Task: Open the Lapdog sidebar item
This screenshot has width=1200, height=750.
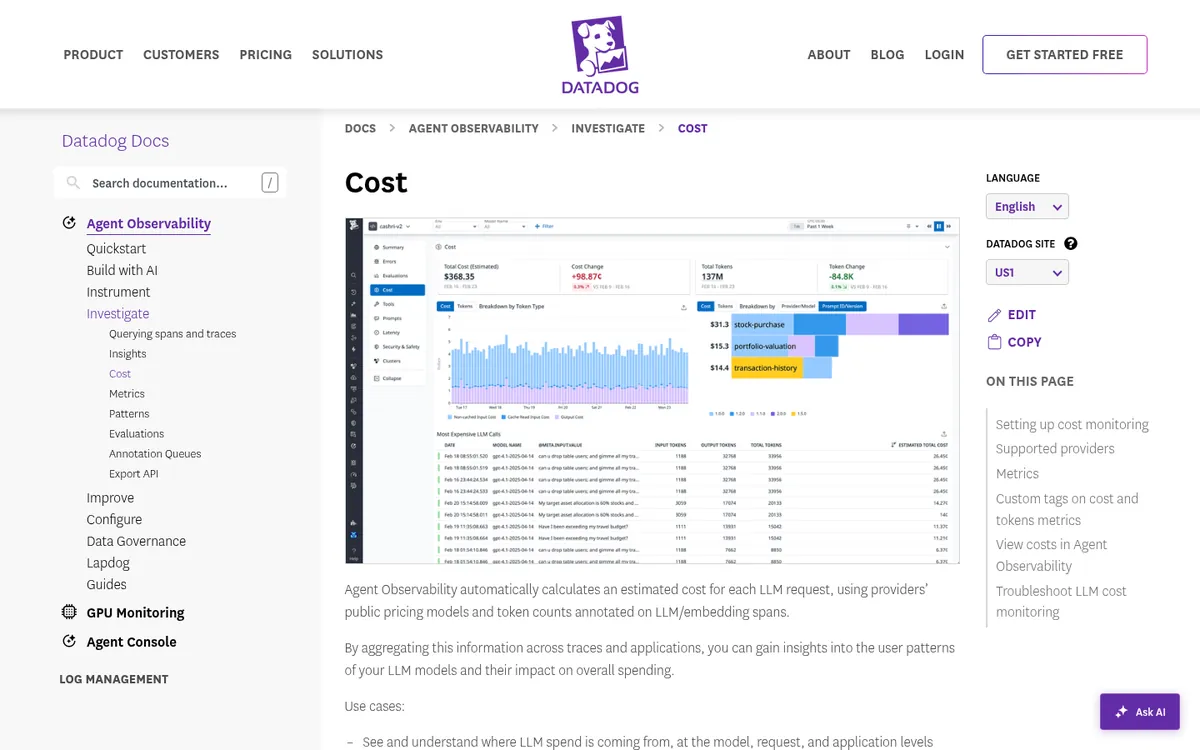Action: coord(108,563)
